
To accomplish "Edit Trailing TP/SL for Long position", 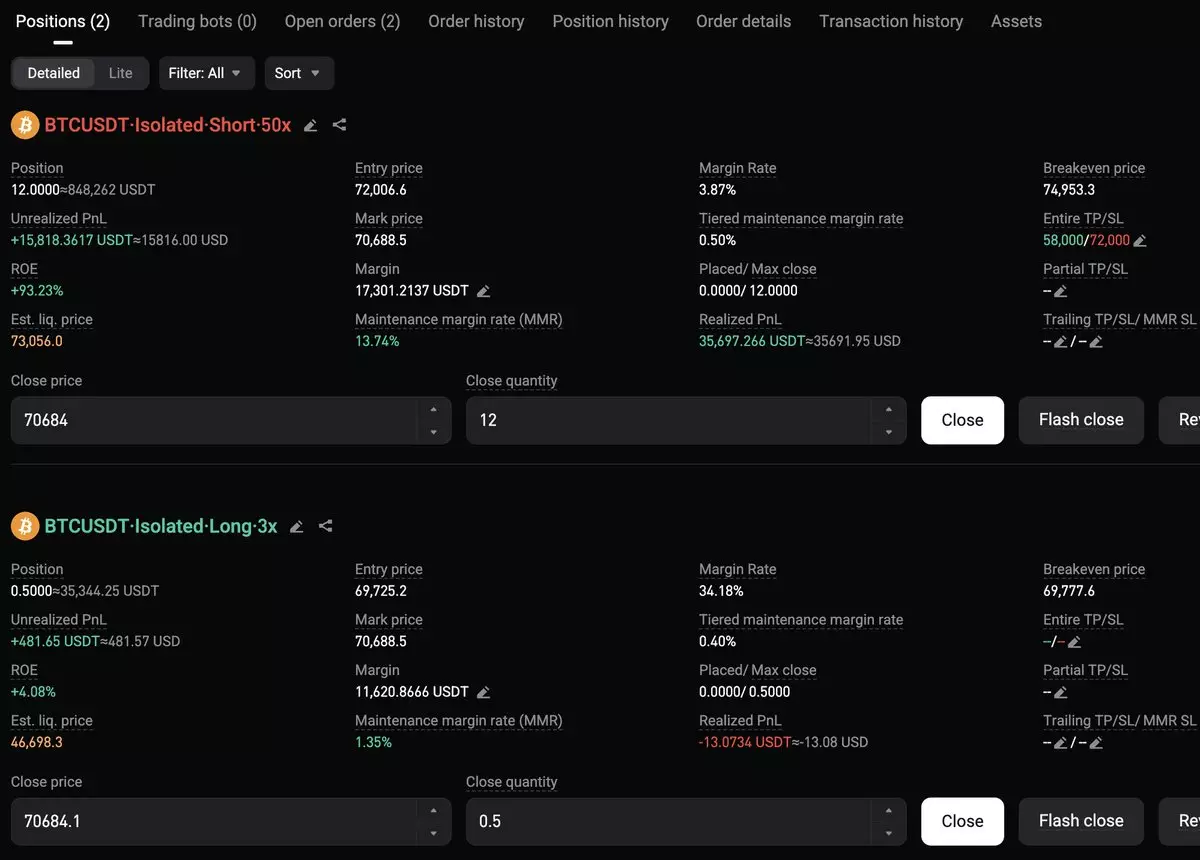I will pos(1061,743).
